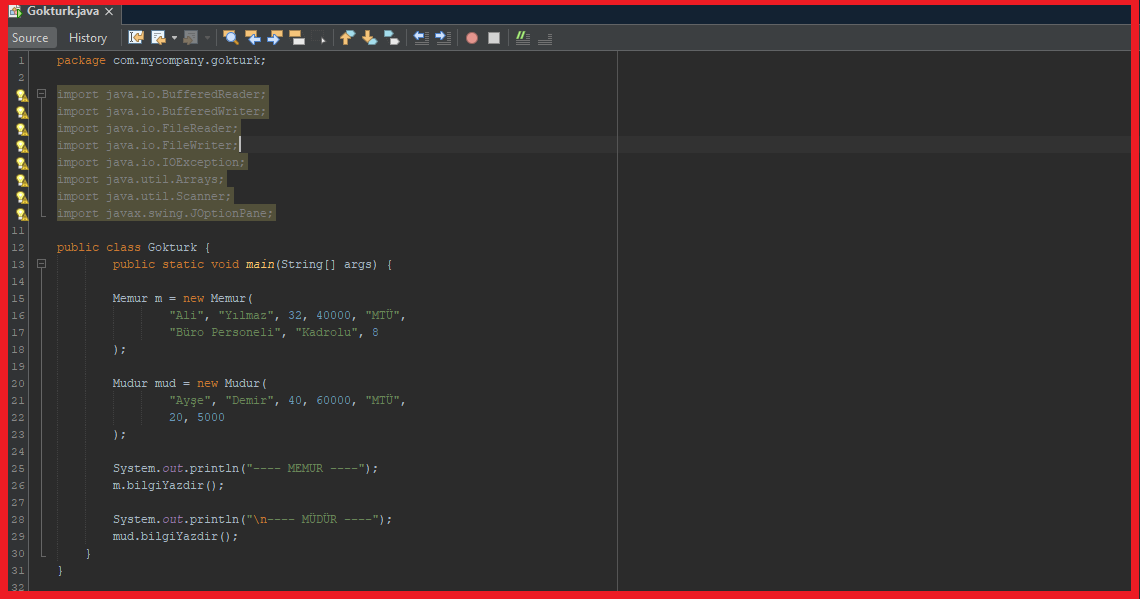
Task: Click hint bulb beside FileReader import
Action: (22, 129)
